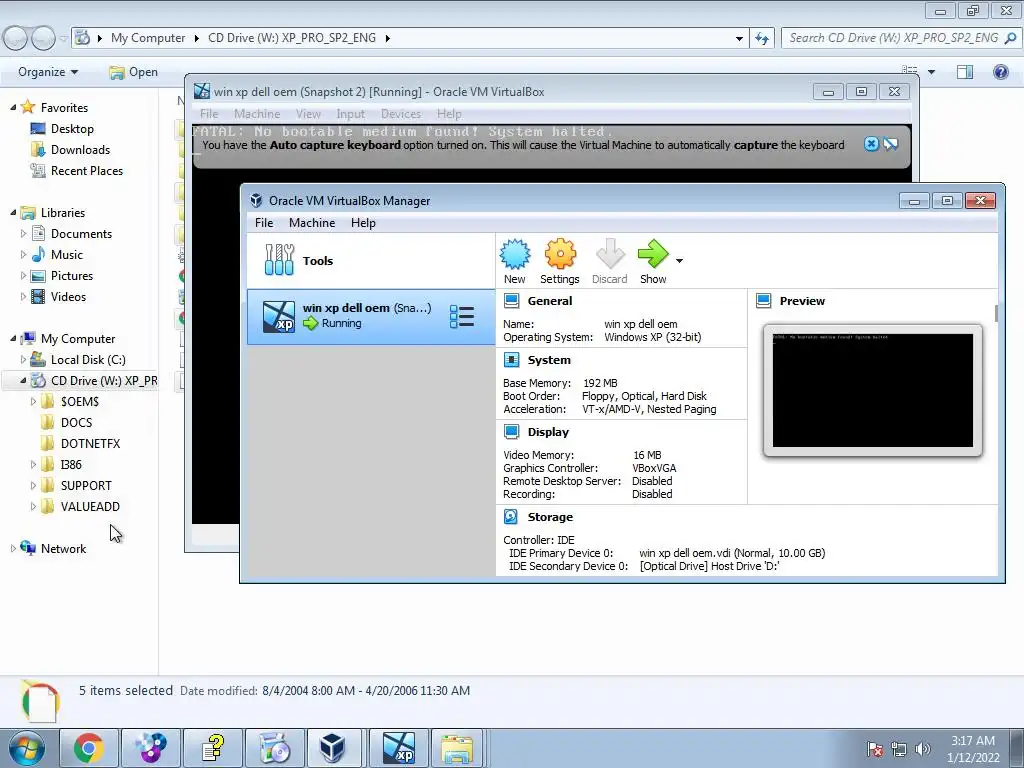Collapse the CD Drive (W:) tree node
The width and height of the screenshot is (1024, 768).
tap(24, 381)
